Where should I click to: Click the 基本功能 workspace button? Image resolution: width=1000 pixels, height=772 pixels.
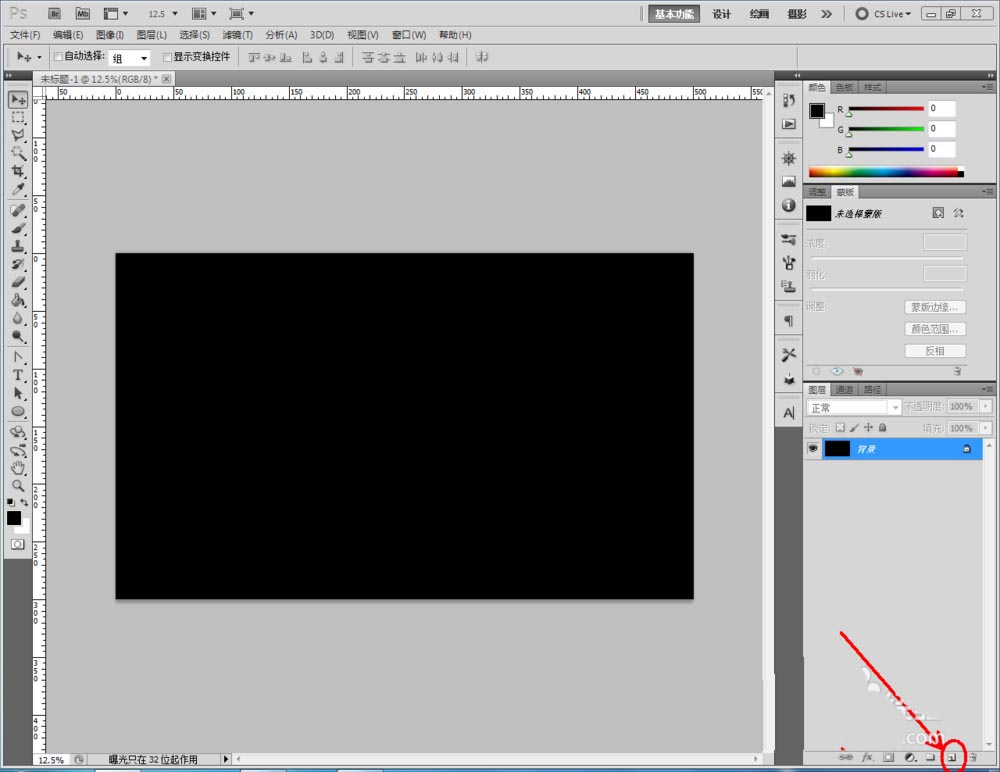(x=674, y=14)
